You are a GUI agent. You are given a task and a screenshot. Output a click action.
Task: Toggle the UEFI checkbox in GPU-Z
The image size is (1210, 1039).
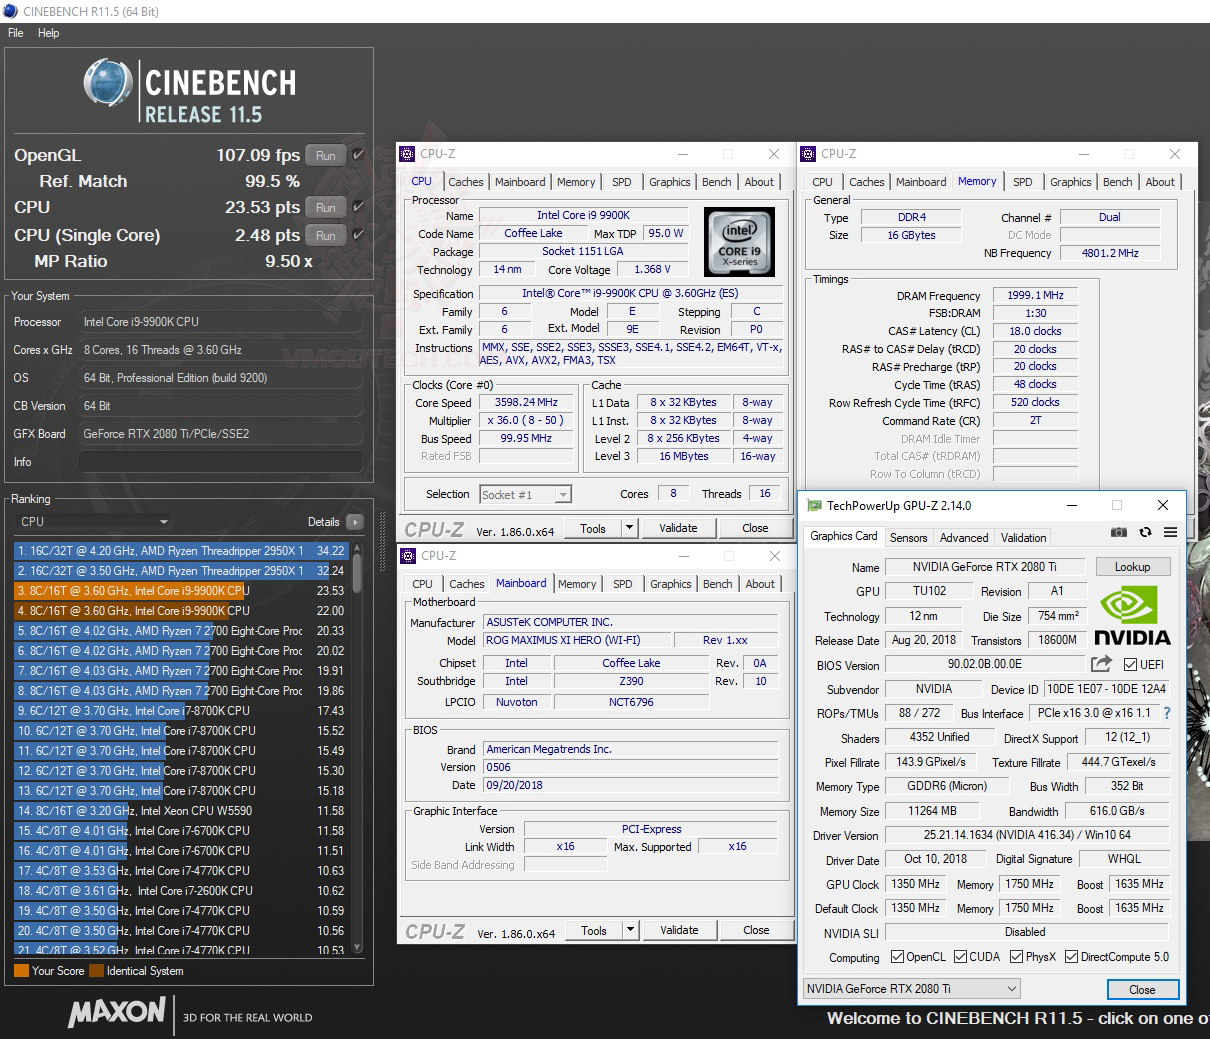click(x=1130, y=665)
